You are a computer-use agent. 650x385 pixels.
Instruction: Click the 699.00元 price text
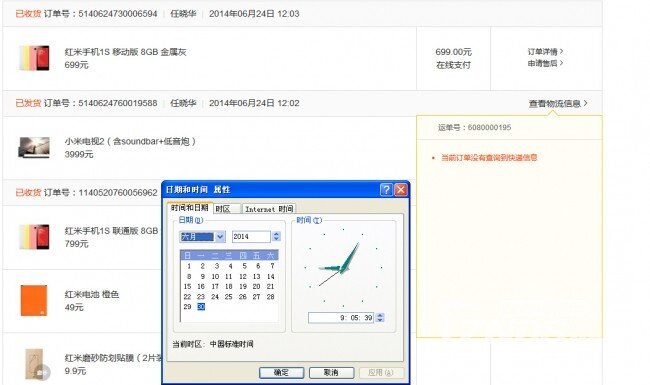pyautogui.click(x=454, y=52)
